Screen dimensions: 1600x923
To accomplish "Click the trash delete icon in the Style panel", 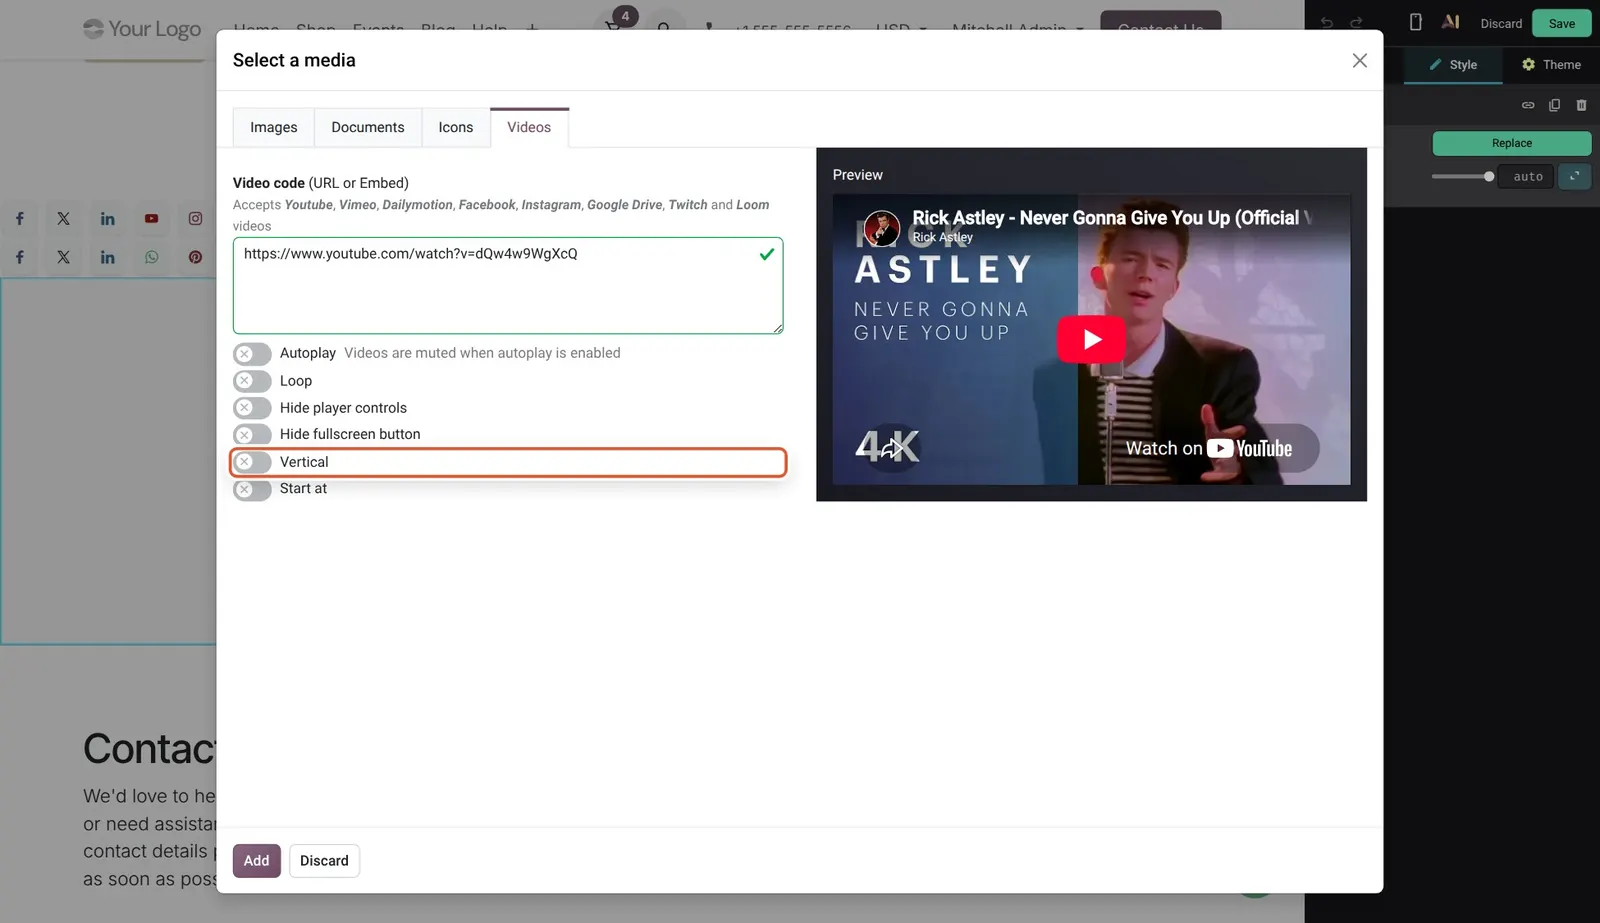I will [1581, 105].
